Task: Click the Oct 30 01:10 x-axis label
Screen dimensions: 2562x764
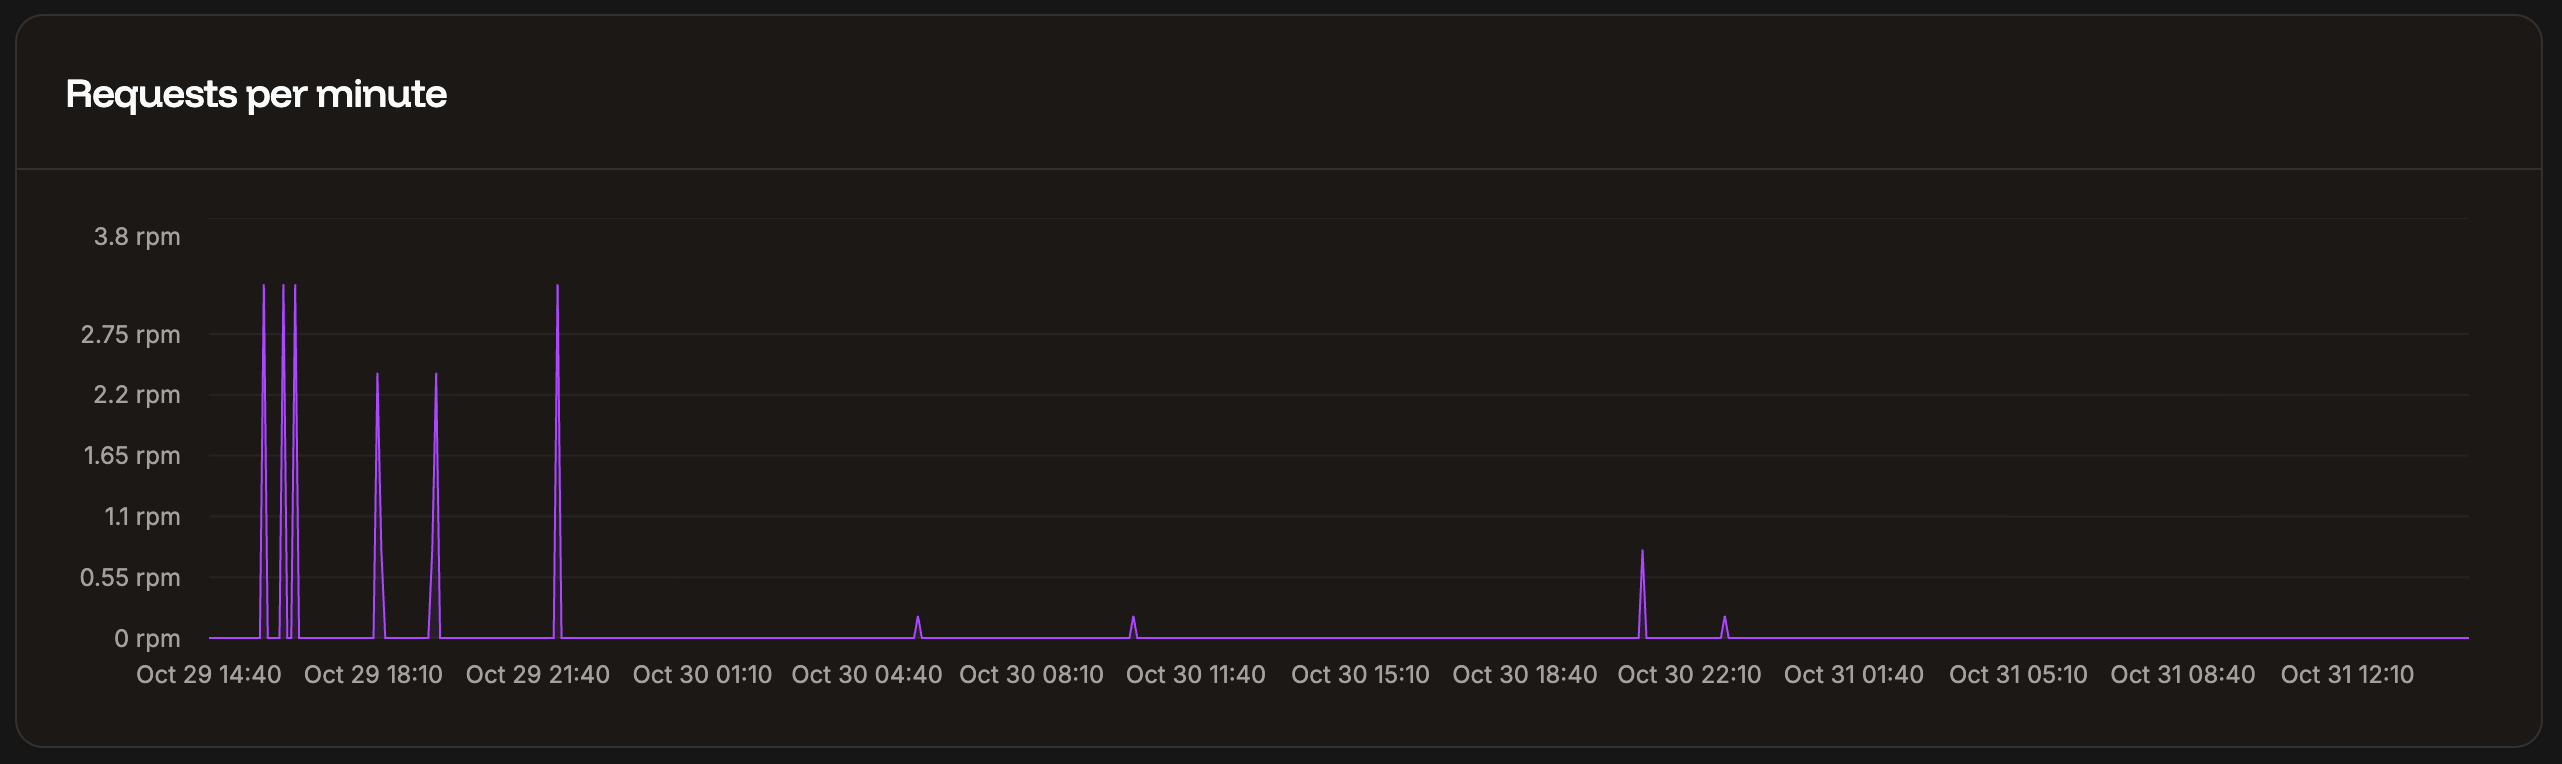Action: [x=702, y=675]
